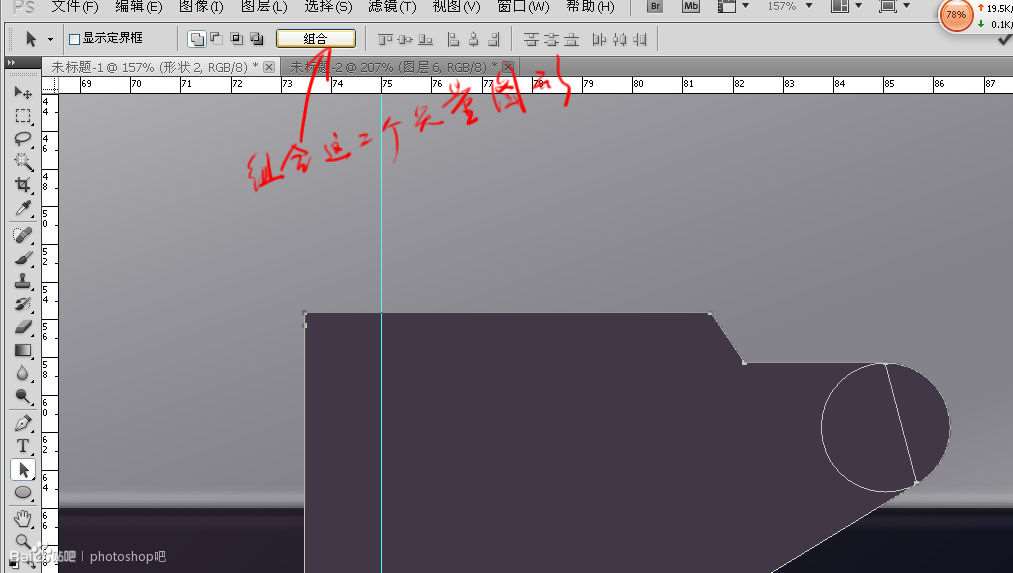Distribute right edges of paths

(640, 40)
